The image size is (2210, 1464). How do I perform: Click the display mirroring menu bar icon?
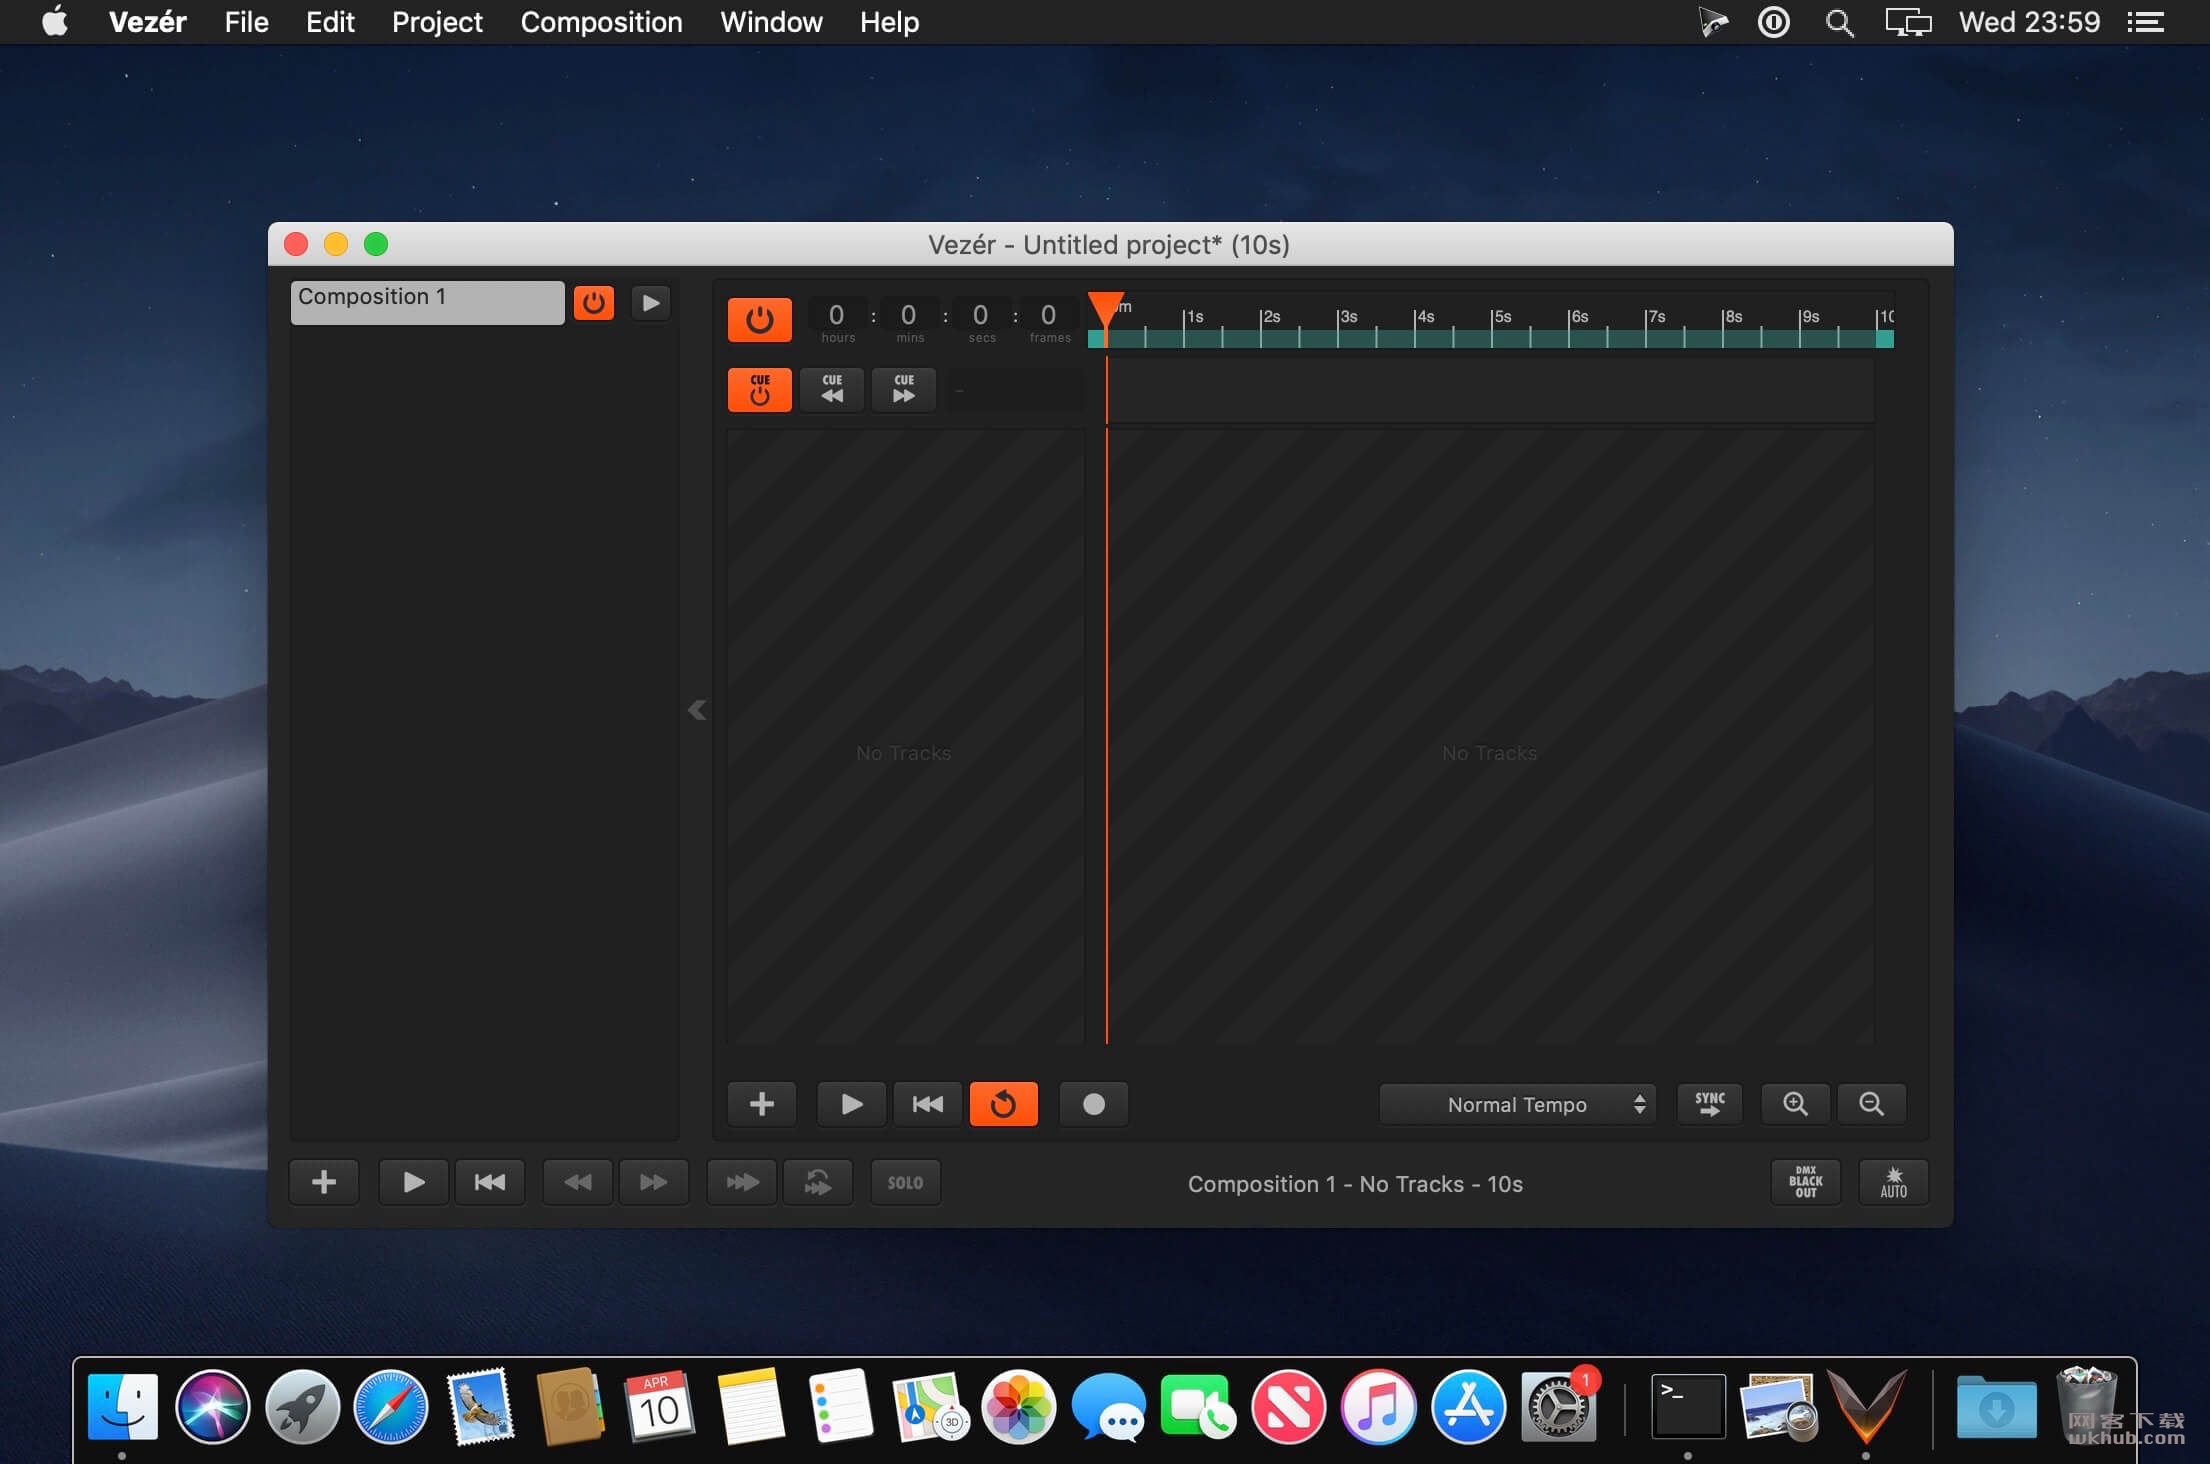tap(1908, 22)
